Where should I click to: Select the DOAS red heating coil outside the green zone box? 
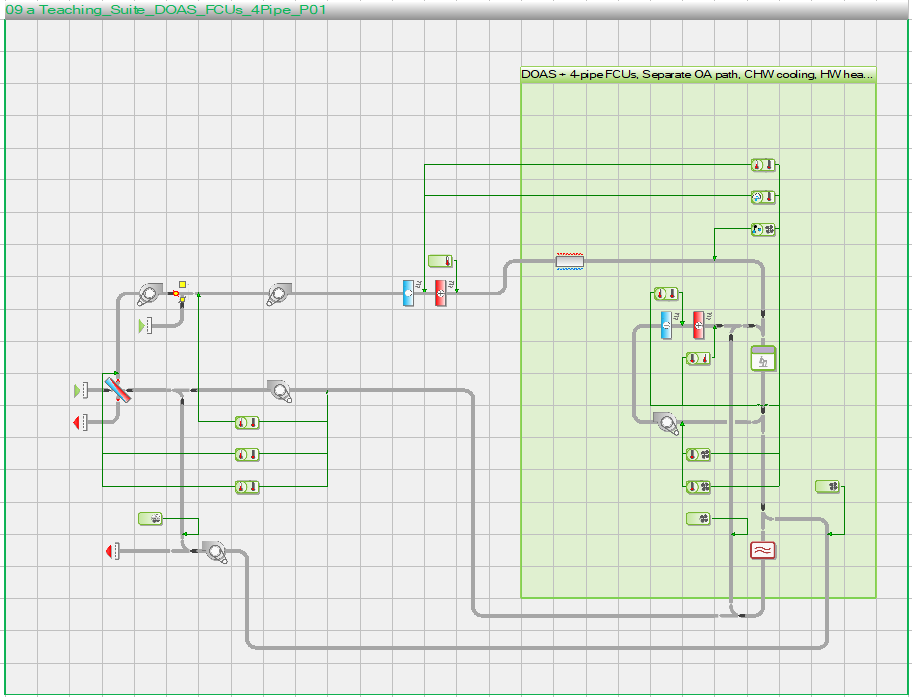point(441,293)
